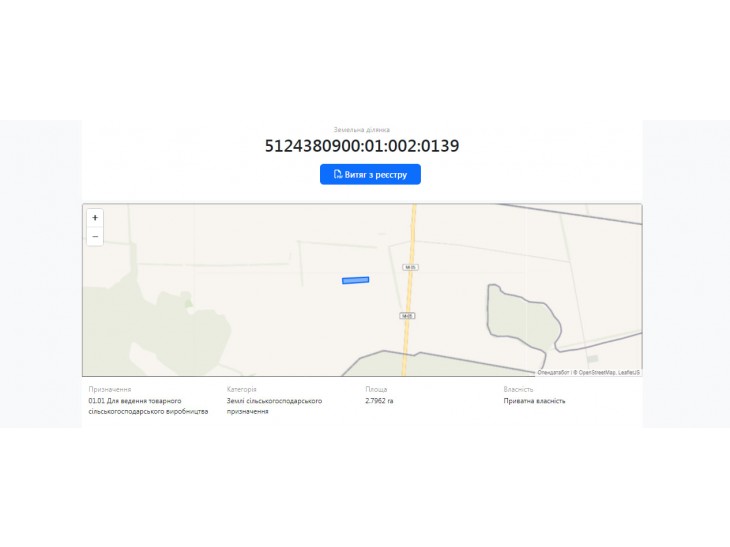
Task: Zoom out the map with minus button
Action: click(95, 236)
